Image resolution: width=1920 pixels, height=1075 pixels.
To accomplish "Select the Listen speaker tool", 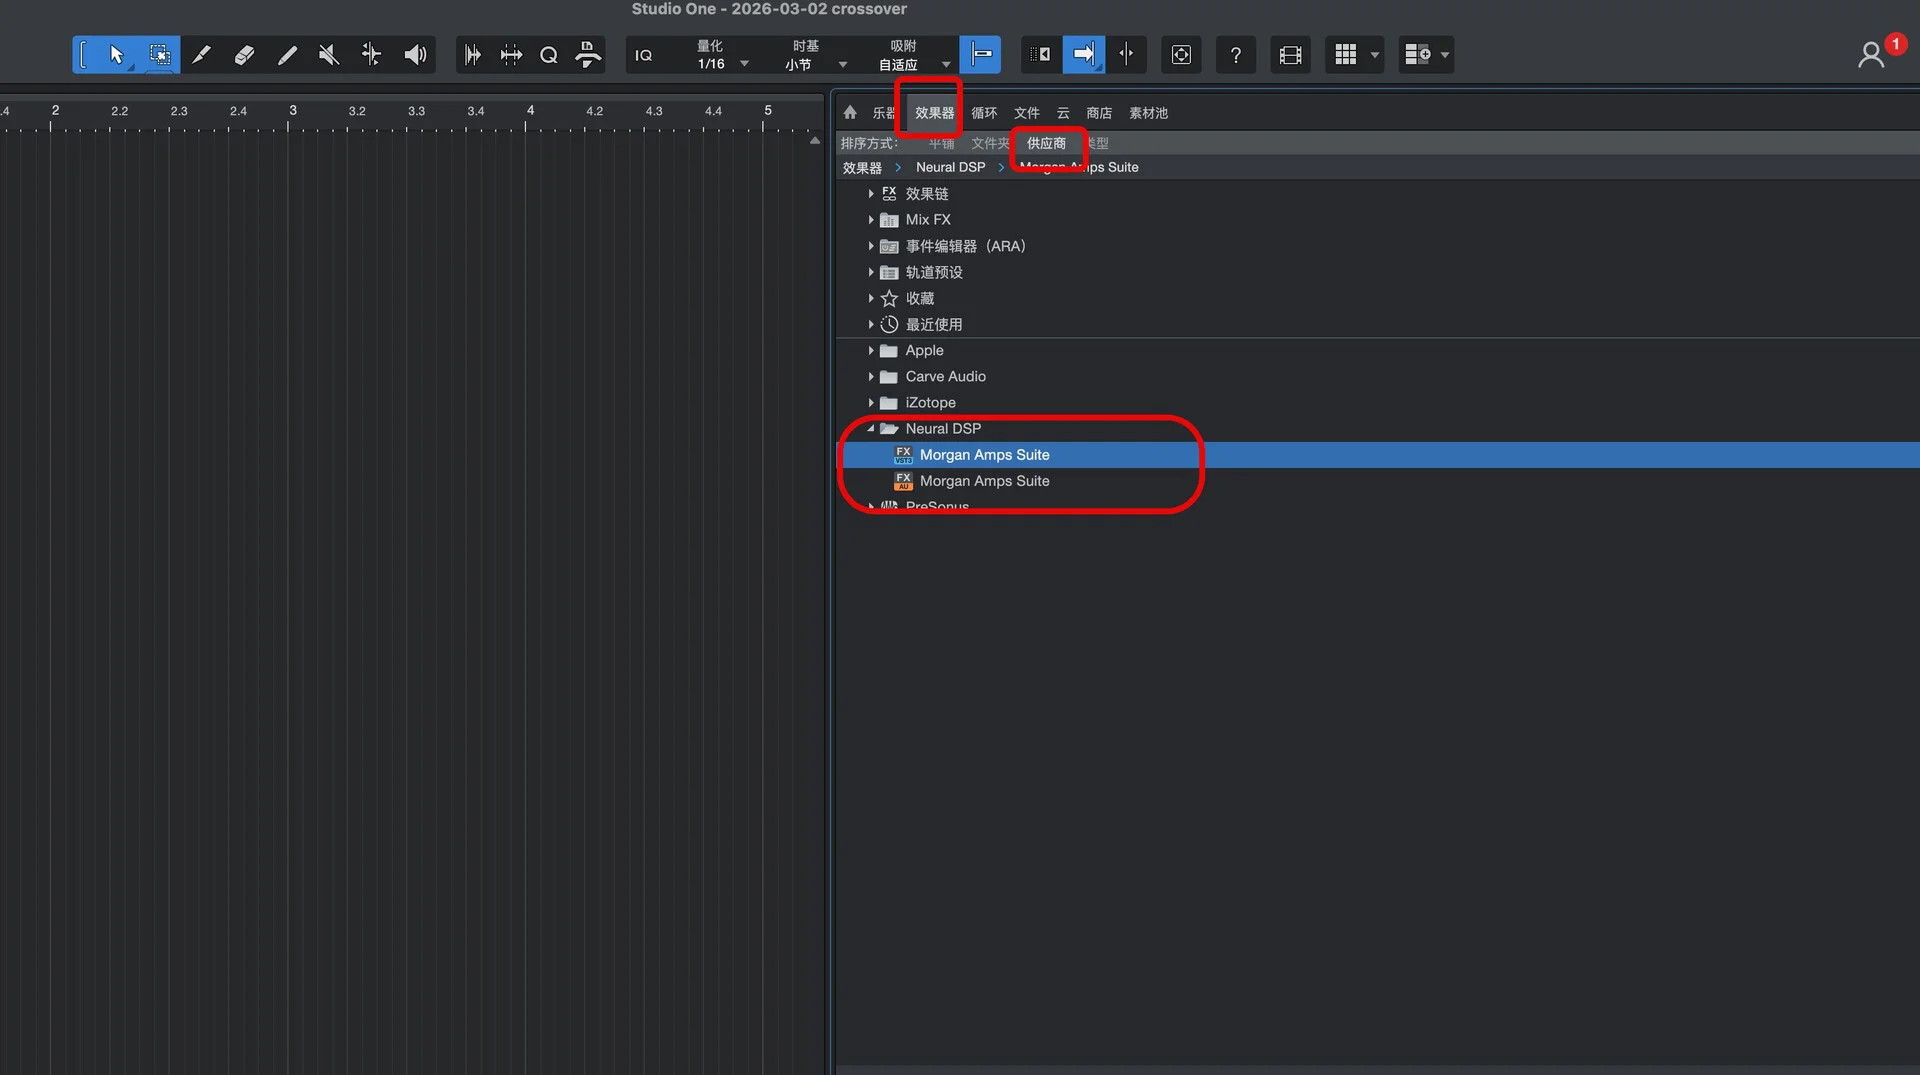I will 415,55.
